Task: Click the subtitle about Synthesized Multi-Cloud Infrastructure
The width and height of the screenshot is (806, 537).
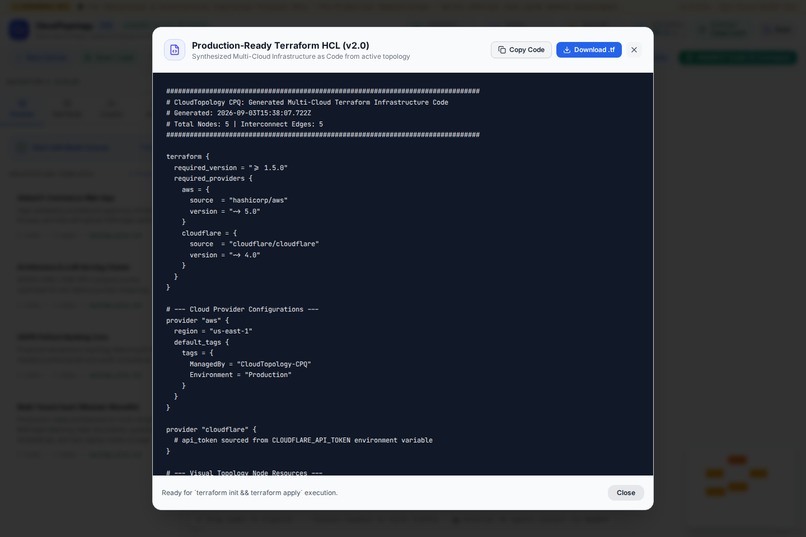Action: pyautogui.click(x=301, y=57)
